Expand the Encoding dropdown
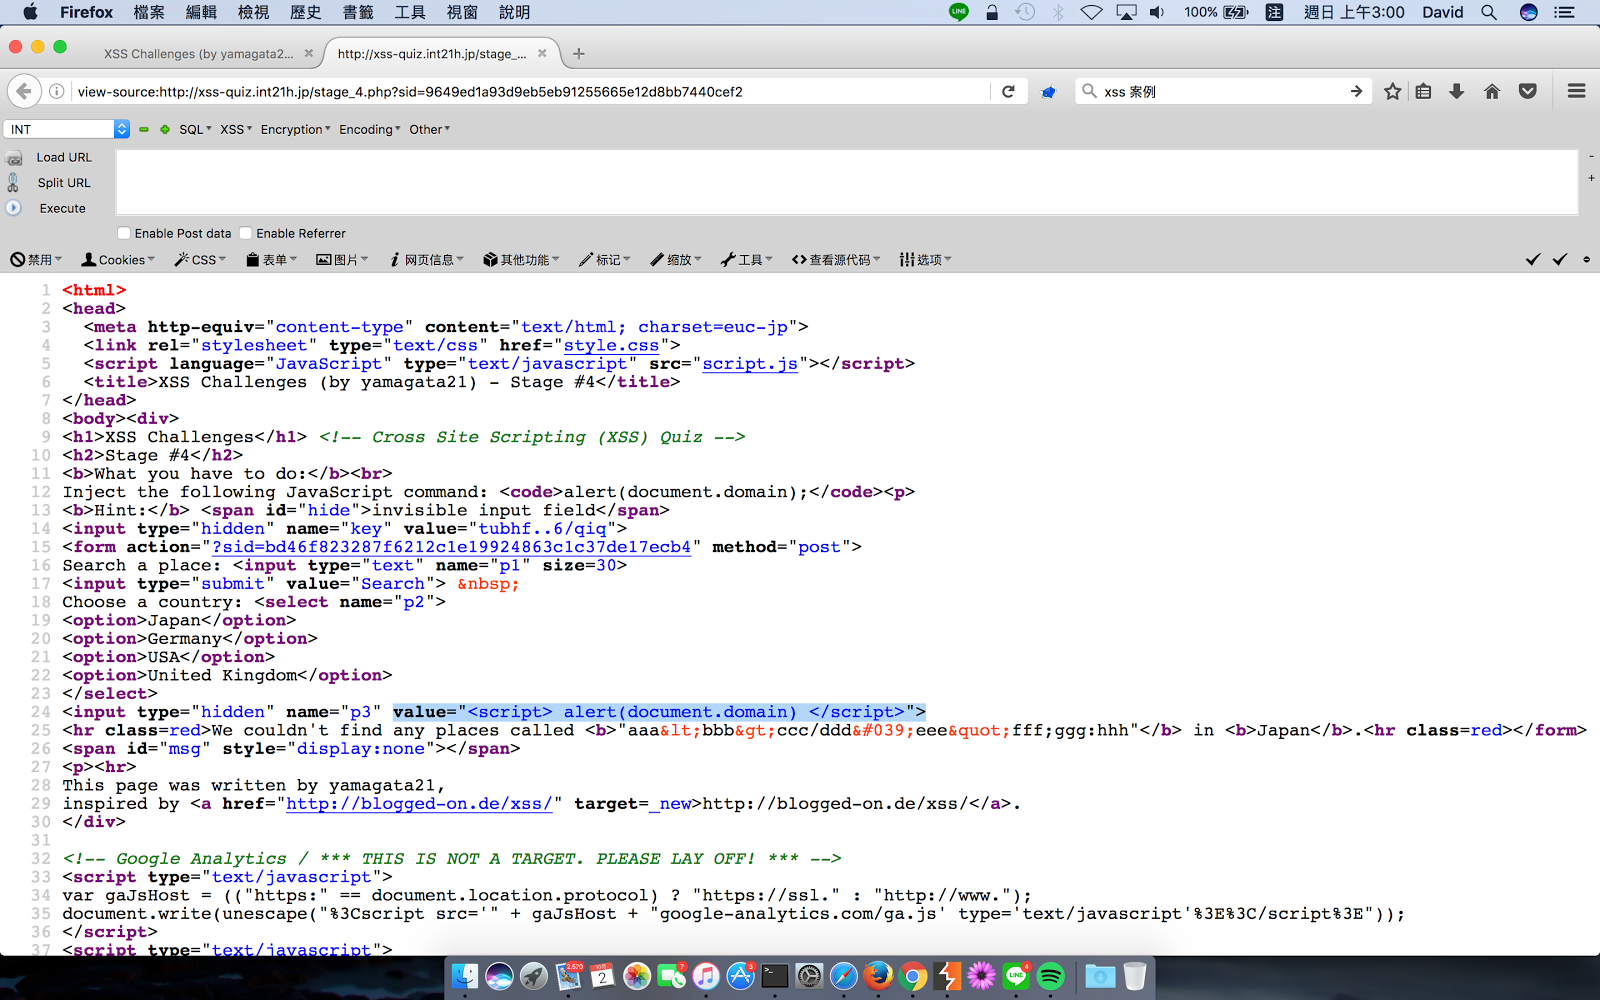Viewport: 1600px width, 1000px height. pyautogui.click(x=369, y=130)
